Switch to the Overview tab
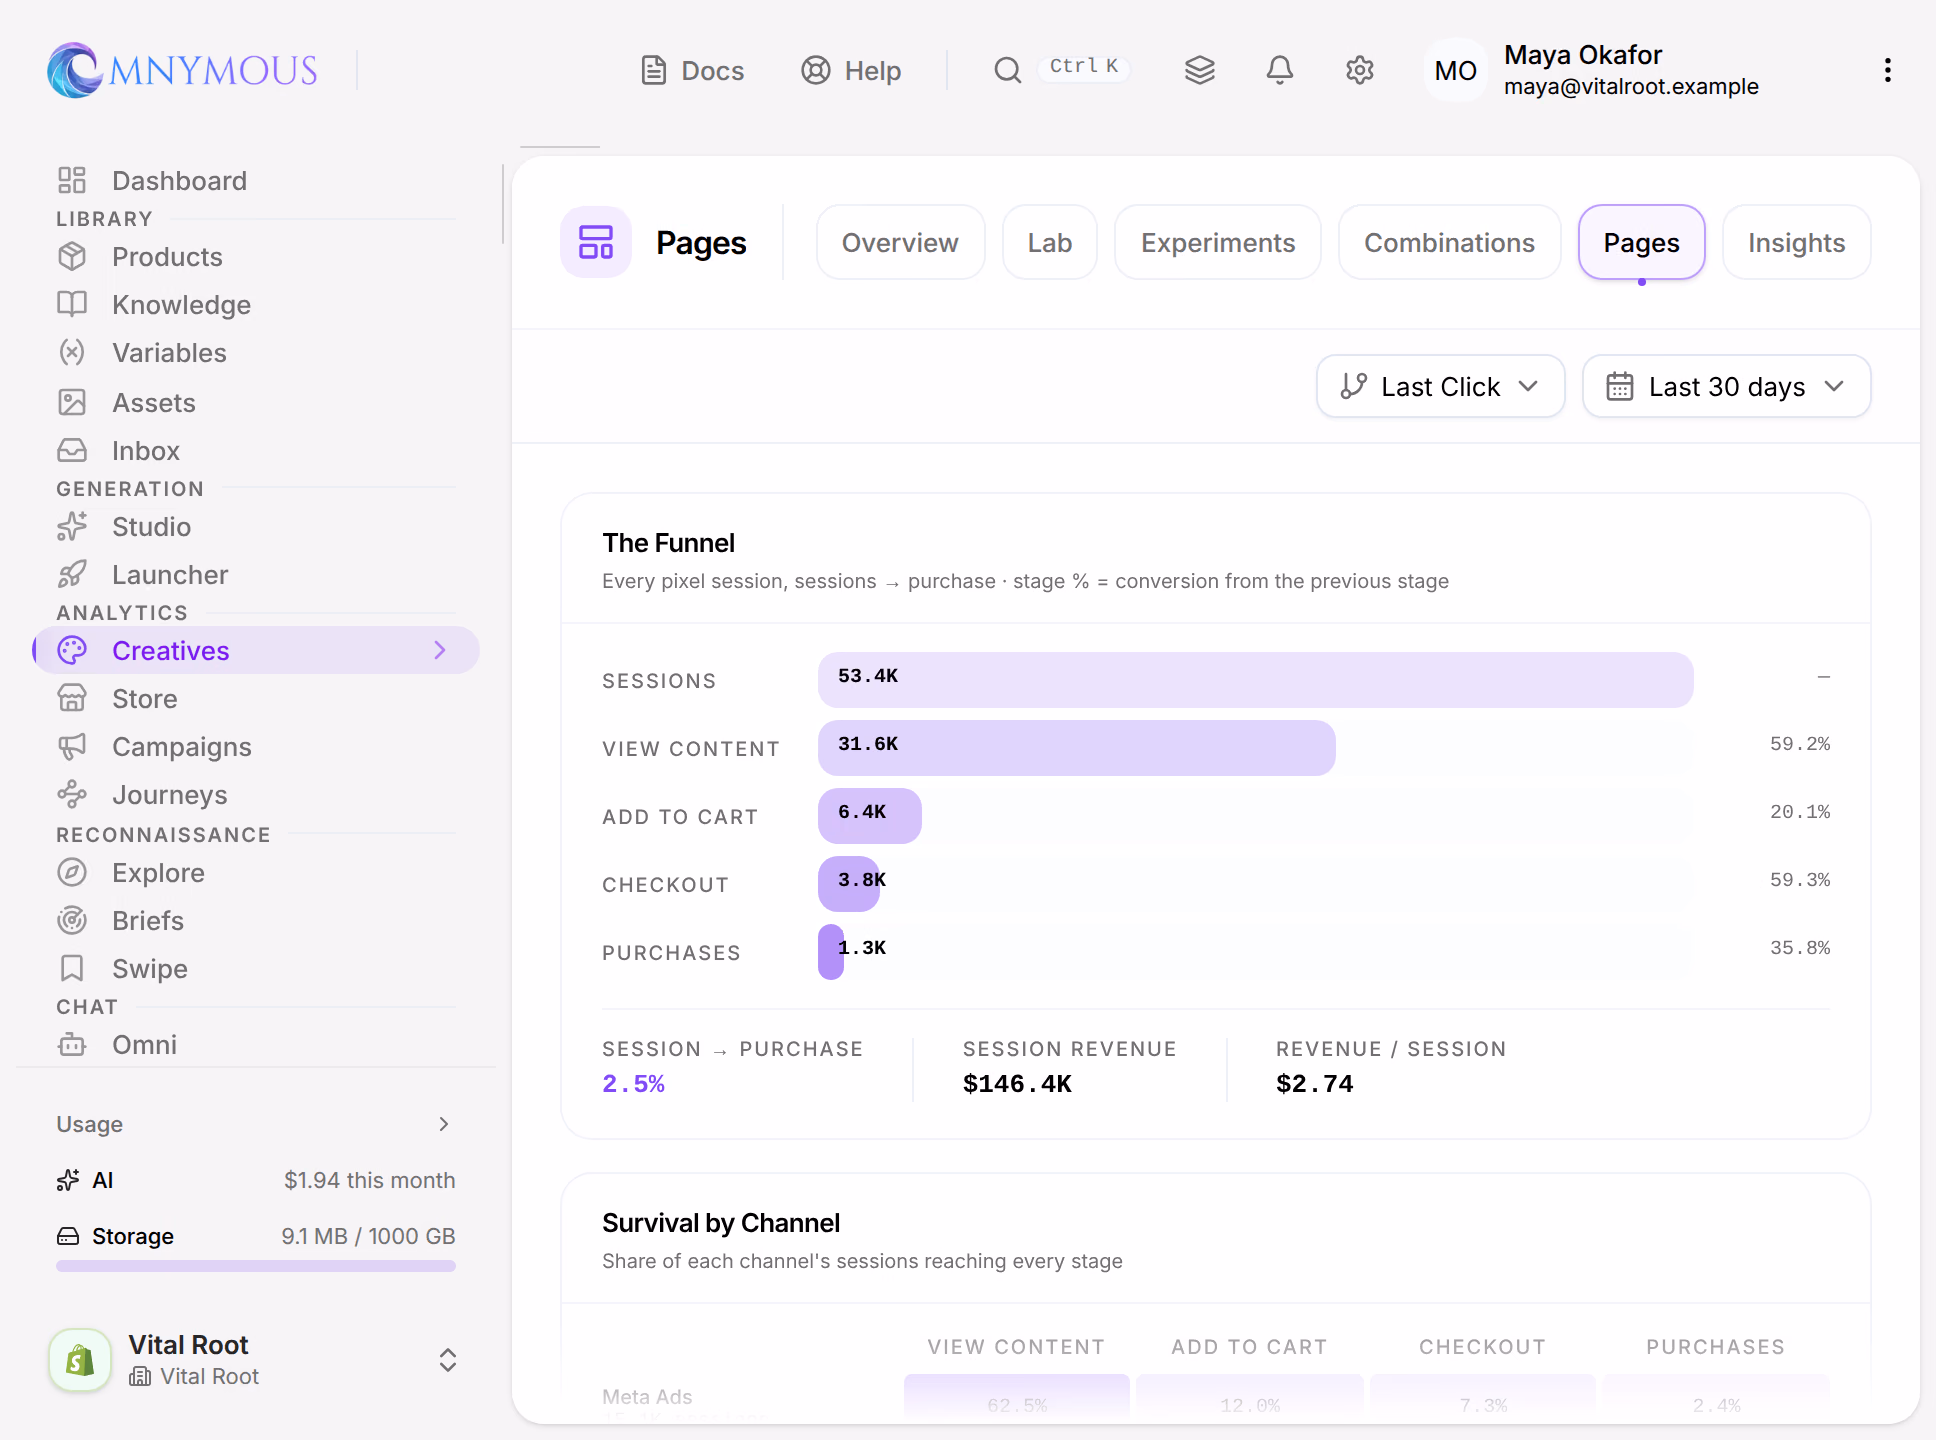The image size is (1936, 1440). (900, 242)
